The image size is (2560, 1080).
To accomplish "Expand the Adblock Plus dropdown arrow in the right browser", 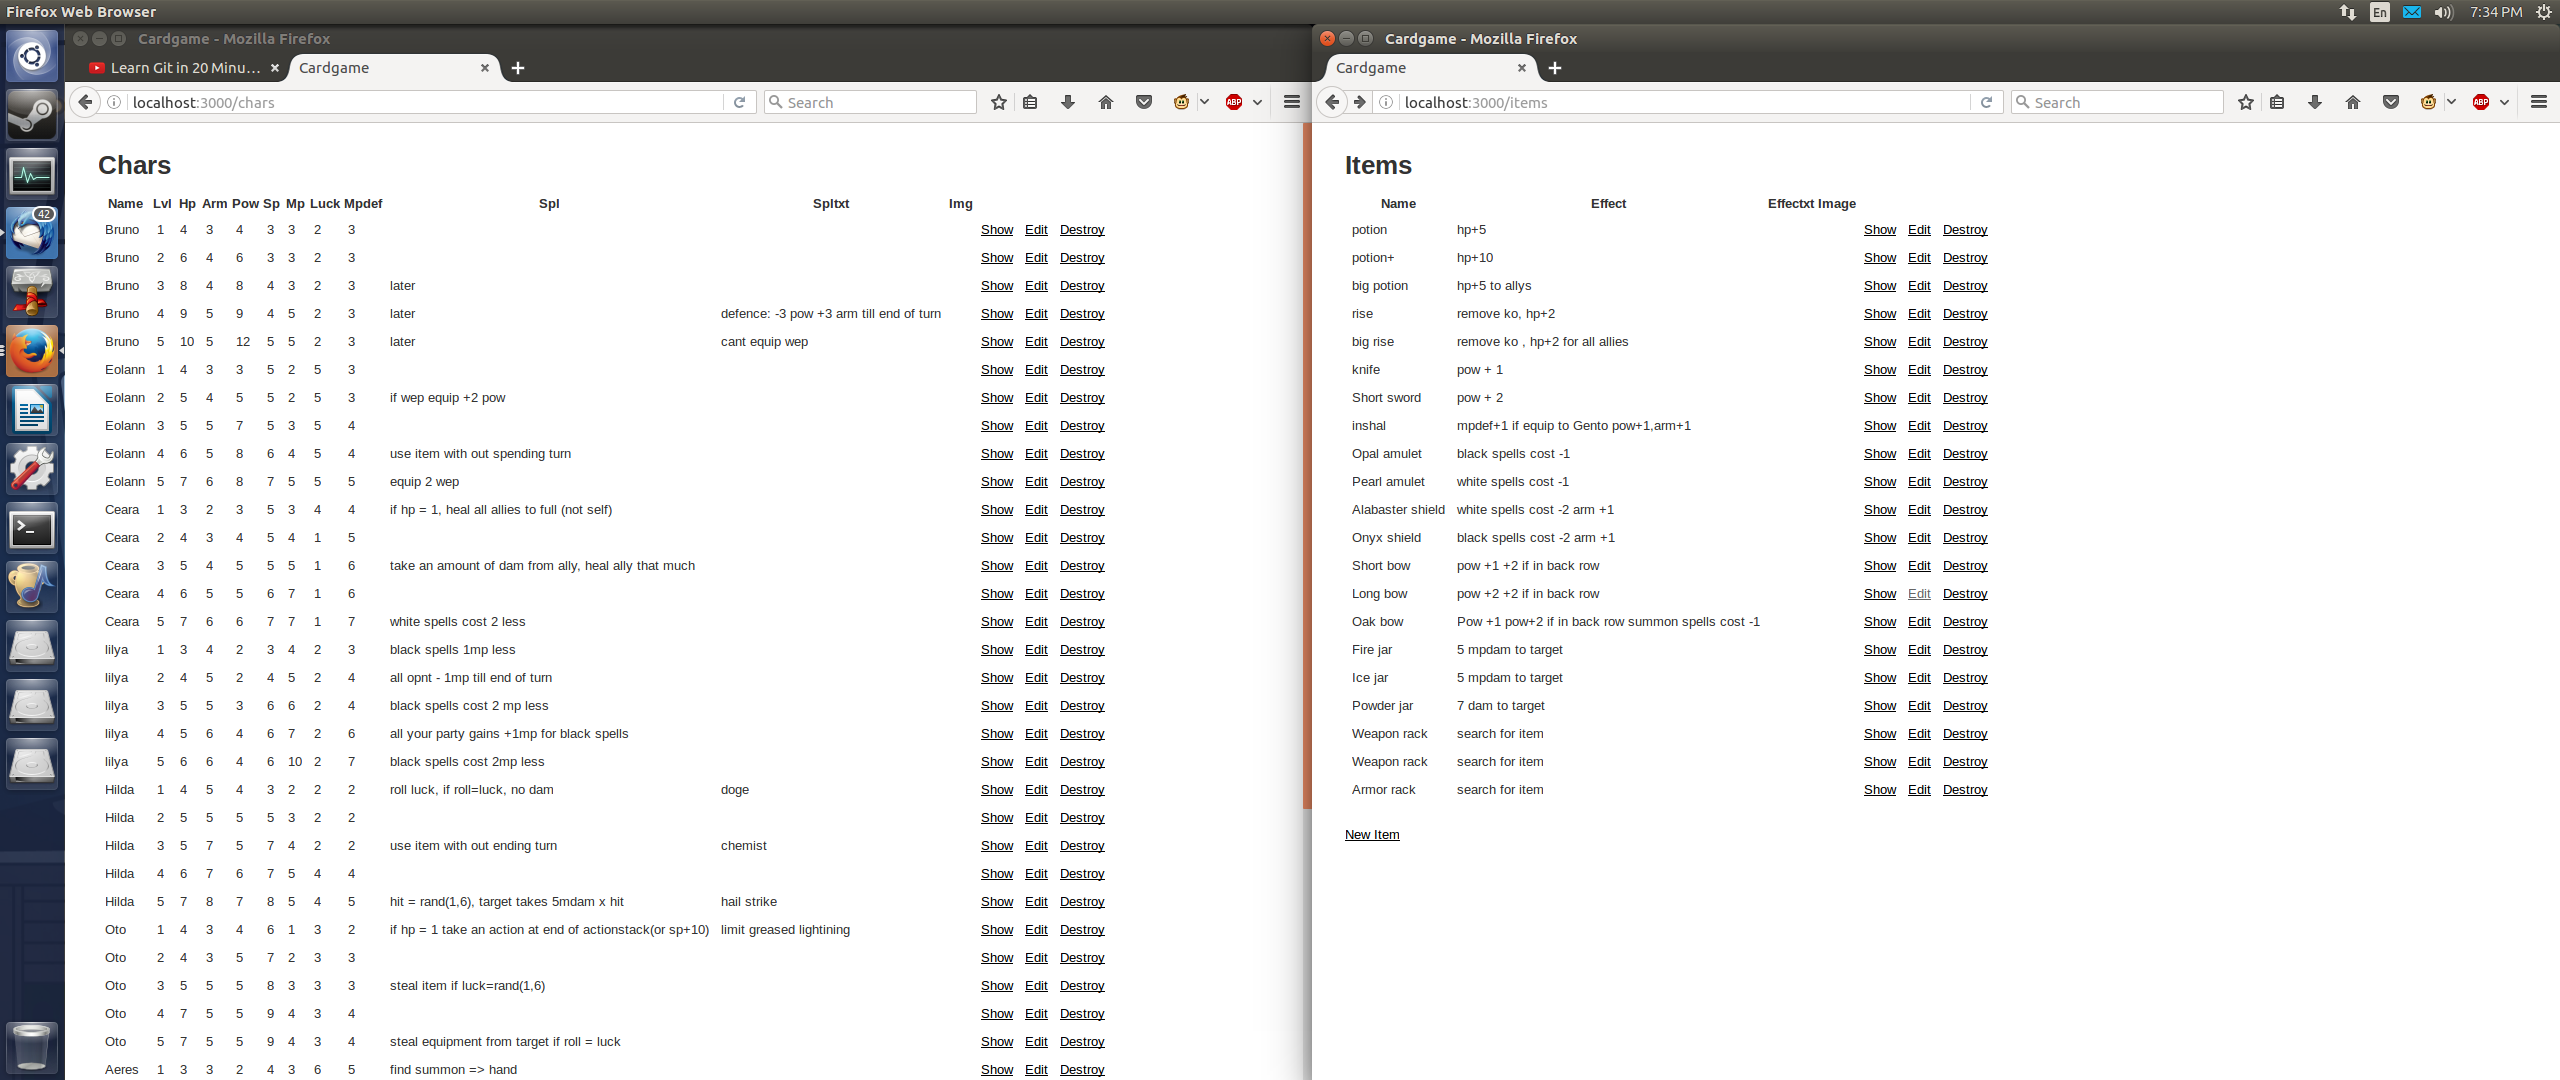I will (2504, 102).
